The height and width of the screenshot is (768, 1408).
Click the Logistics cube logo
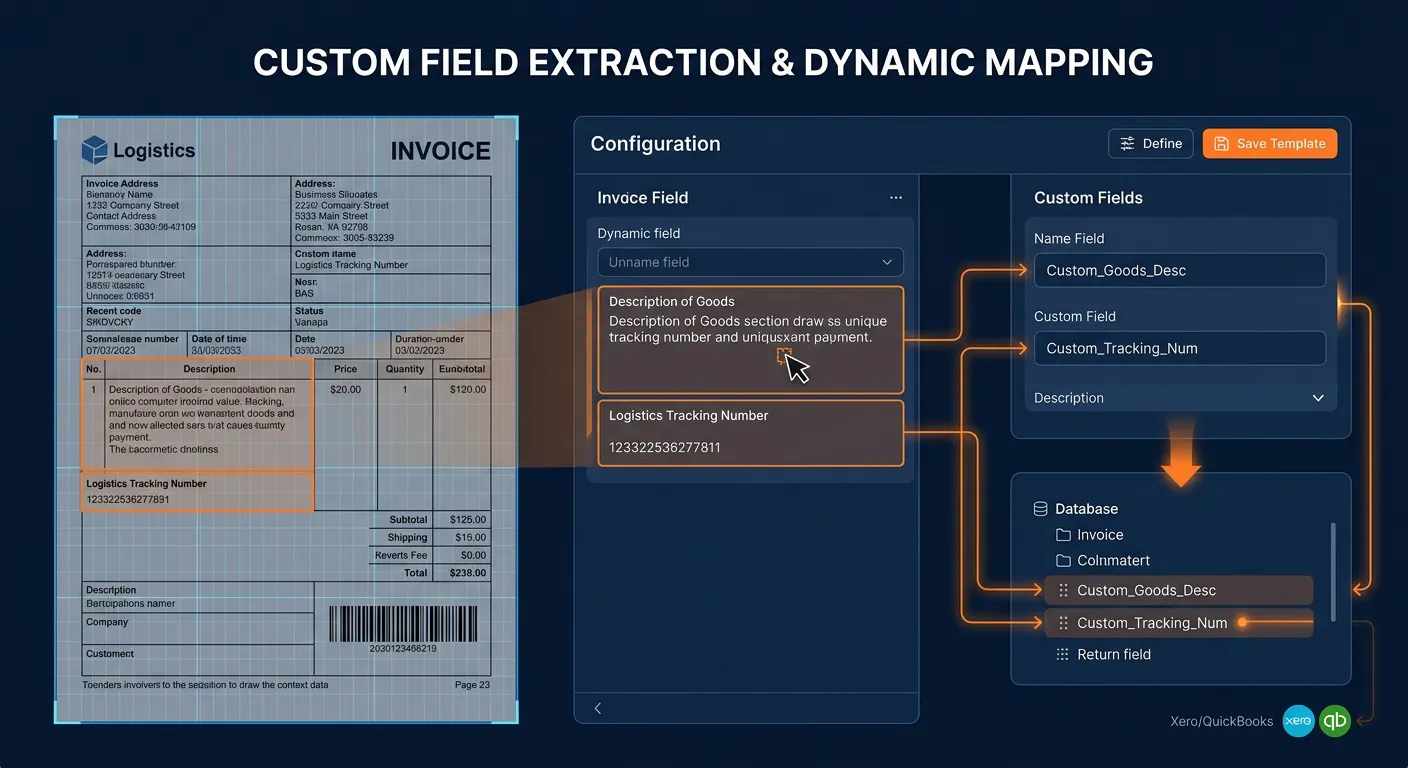(x=94, y=150)
